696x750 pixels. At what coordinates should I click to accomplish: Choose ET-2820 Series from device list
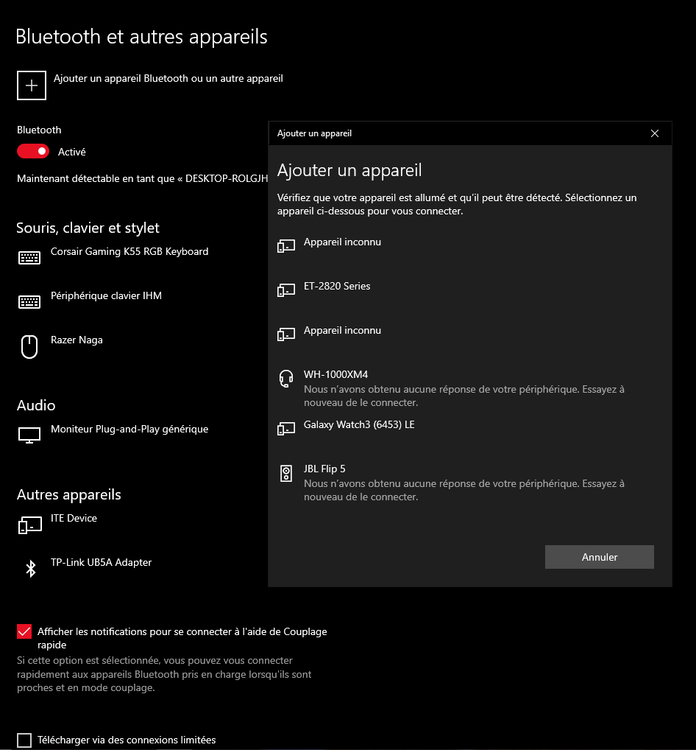337,287
